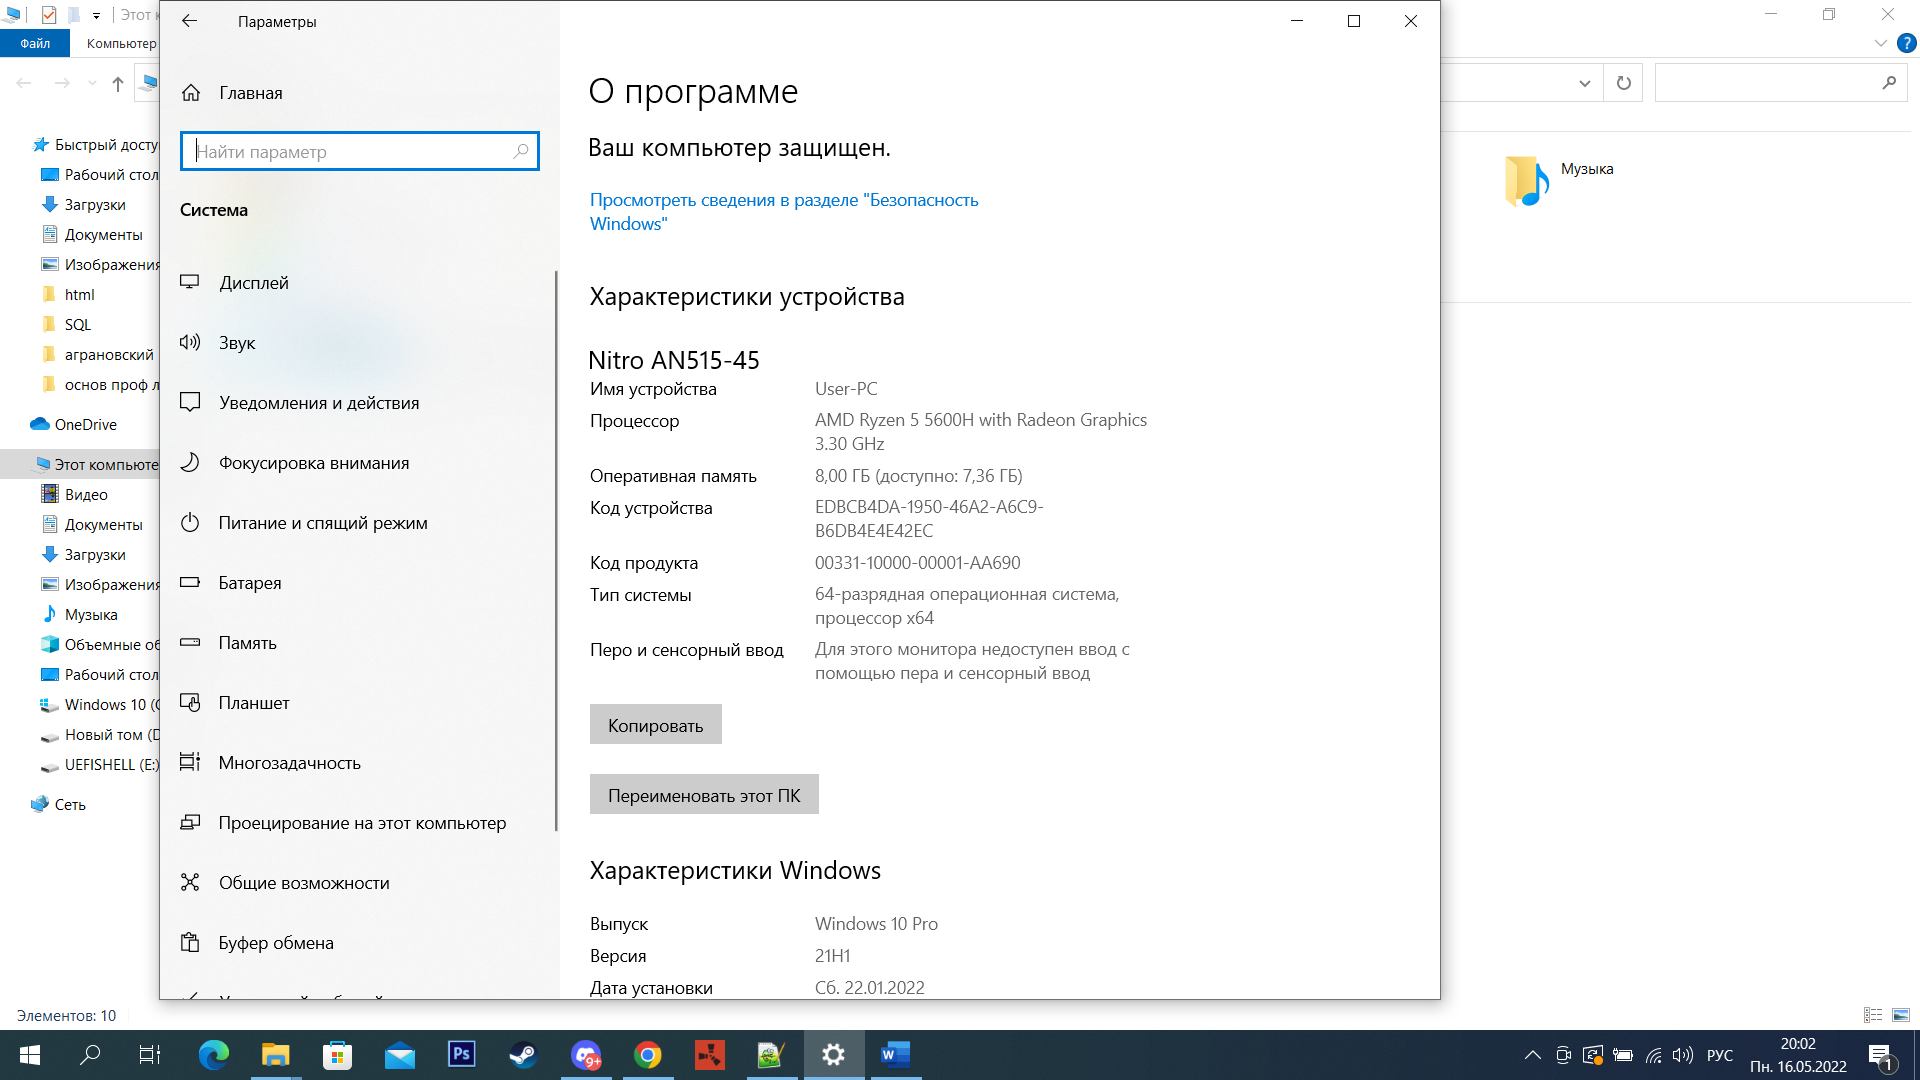The width and height of the screenshot is (1920, 1080).
Task: Select the SQL folder in Explorer tree
Action: click(77, 325)
